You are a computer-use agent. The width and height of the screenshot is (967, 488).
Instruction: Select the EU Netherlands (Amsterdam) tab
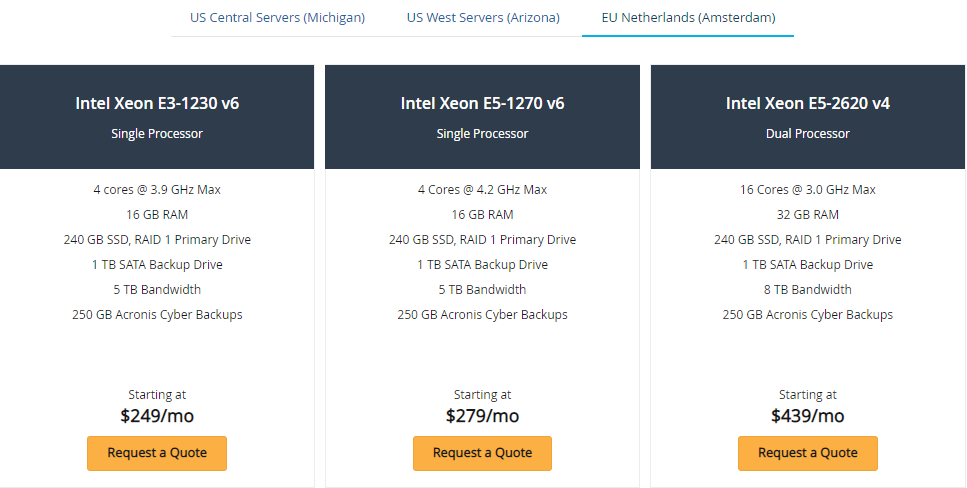pos(688,18)
